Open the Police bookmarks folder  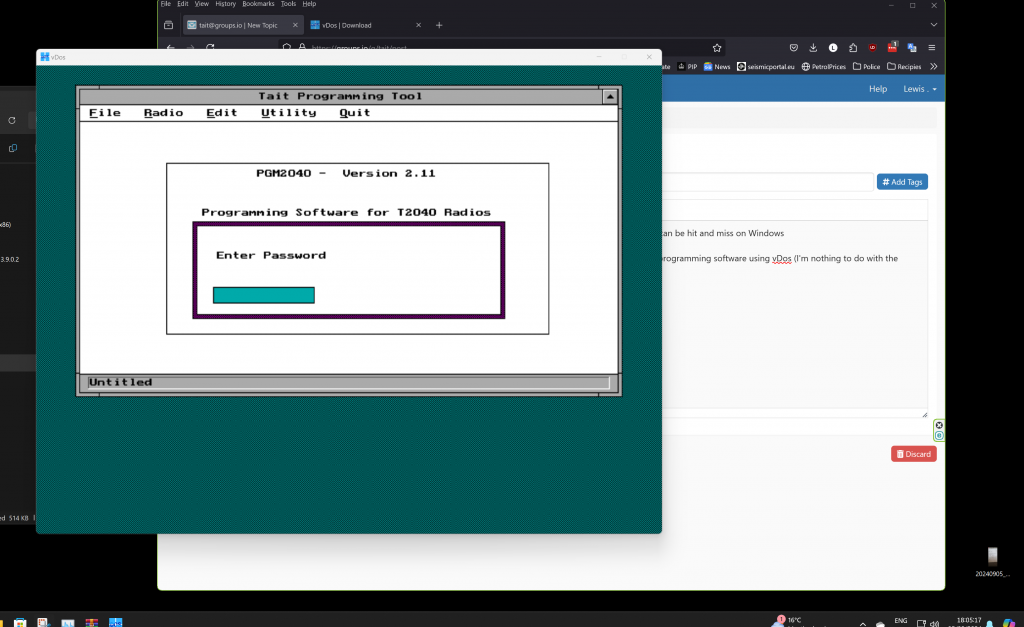(864, 67)
